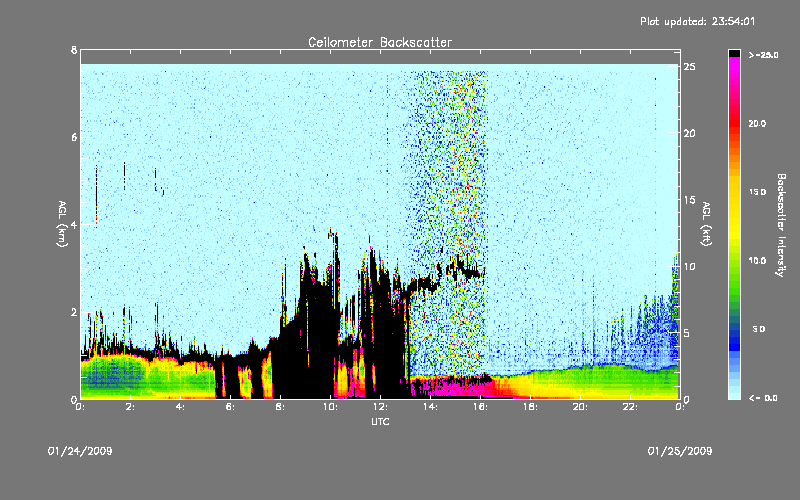Click the 'Ceilometer Backscatter' chart title
800x500 pixels.
[x=380, y=42]
